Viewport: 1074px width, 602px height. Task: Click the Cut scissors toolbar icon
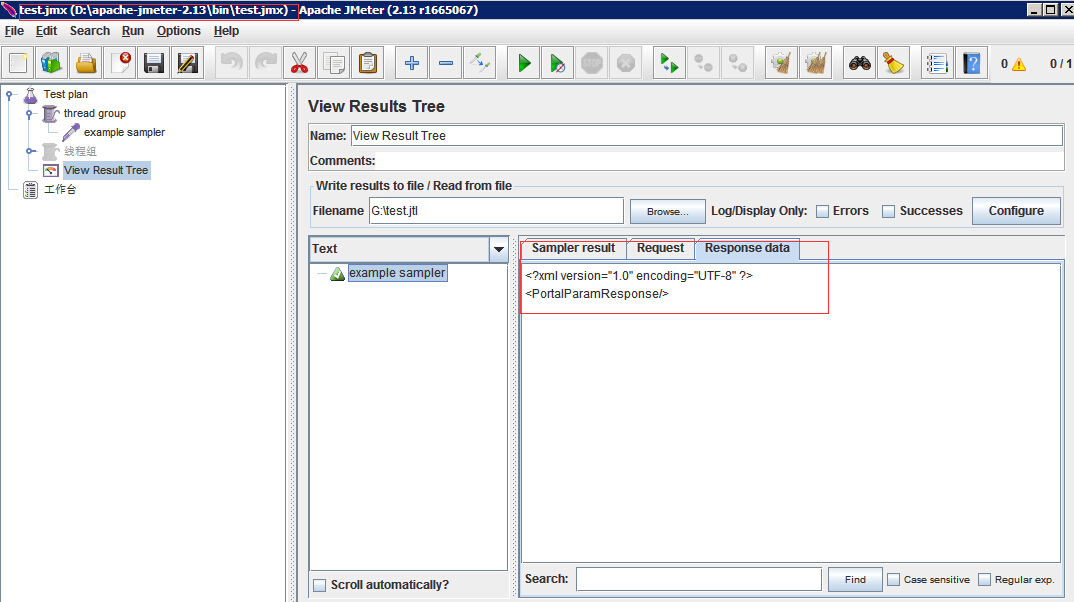[299, 63]
